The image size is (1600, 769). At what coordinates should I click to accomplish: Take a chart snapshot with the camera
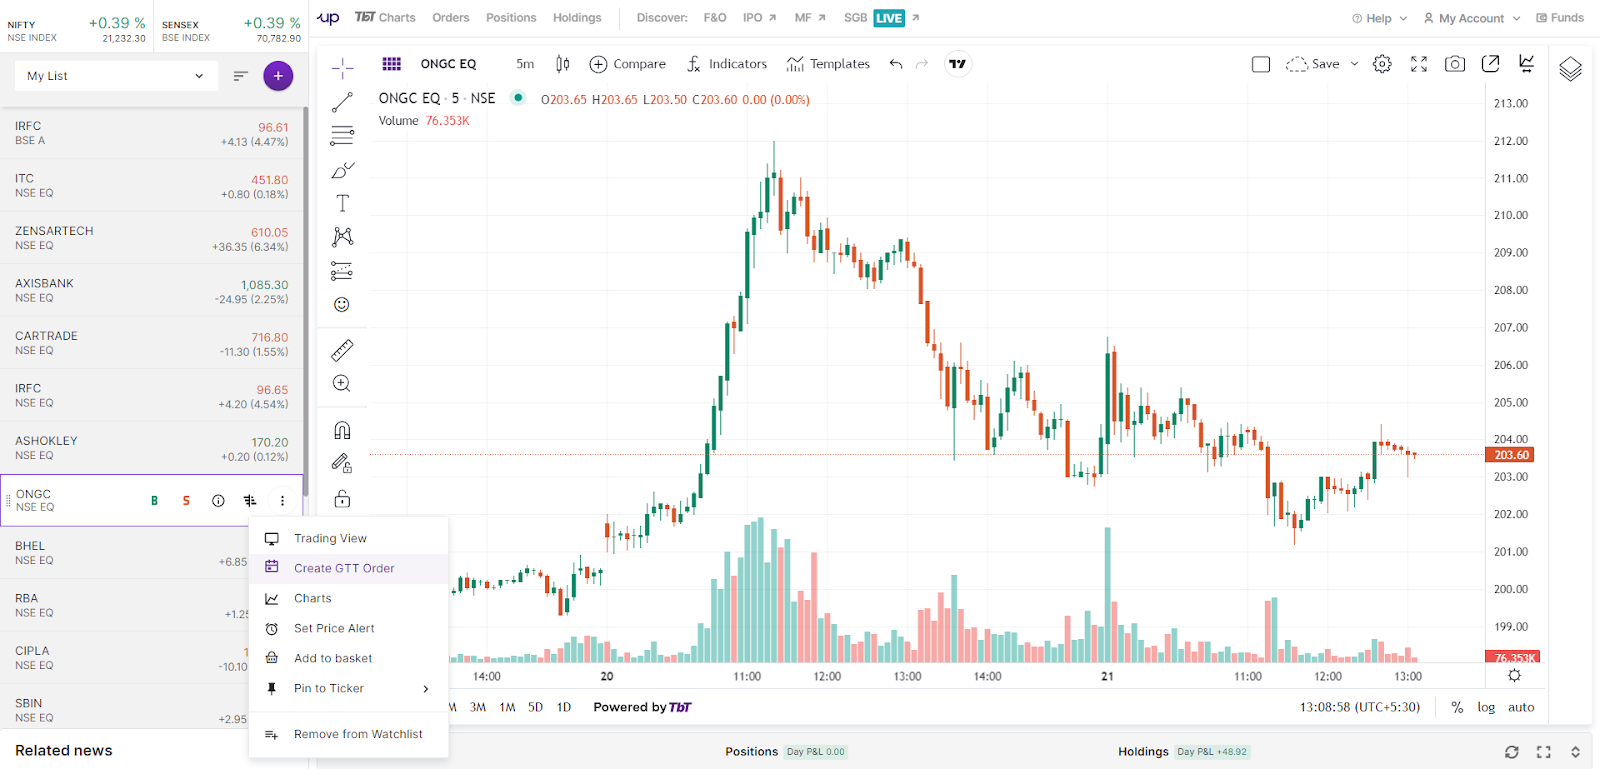coord(1455,64)
